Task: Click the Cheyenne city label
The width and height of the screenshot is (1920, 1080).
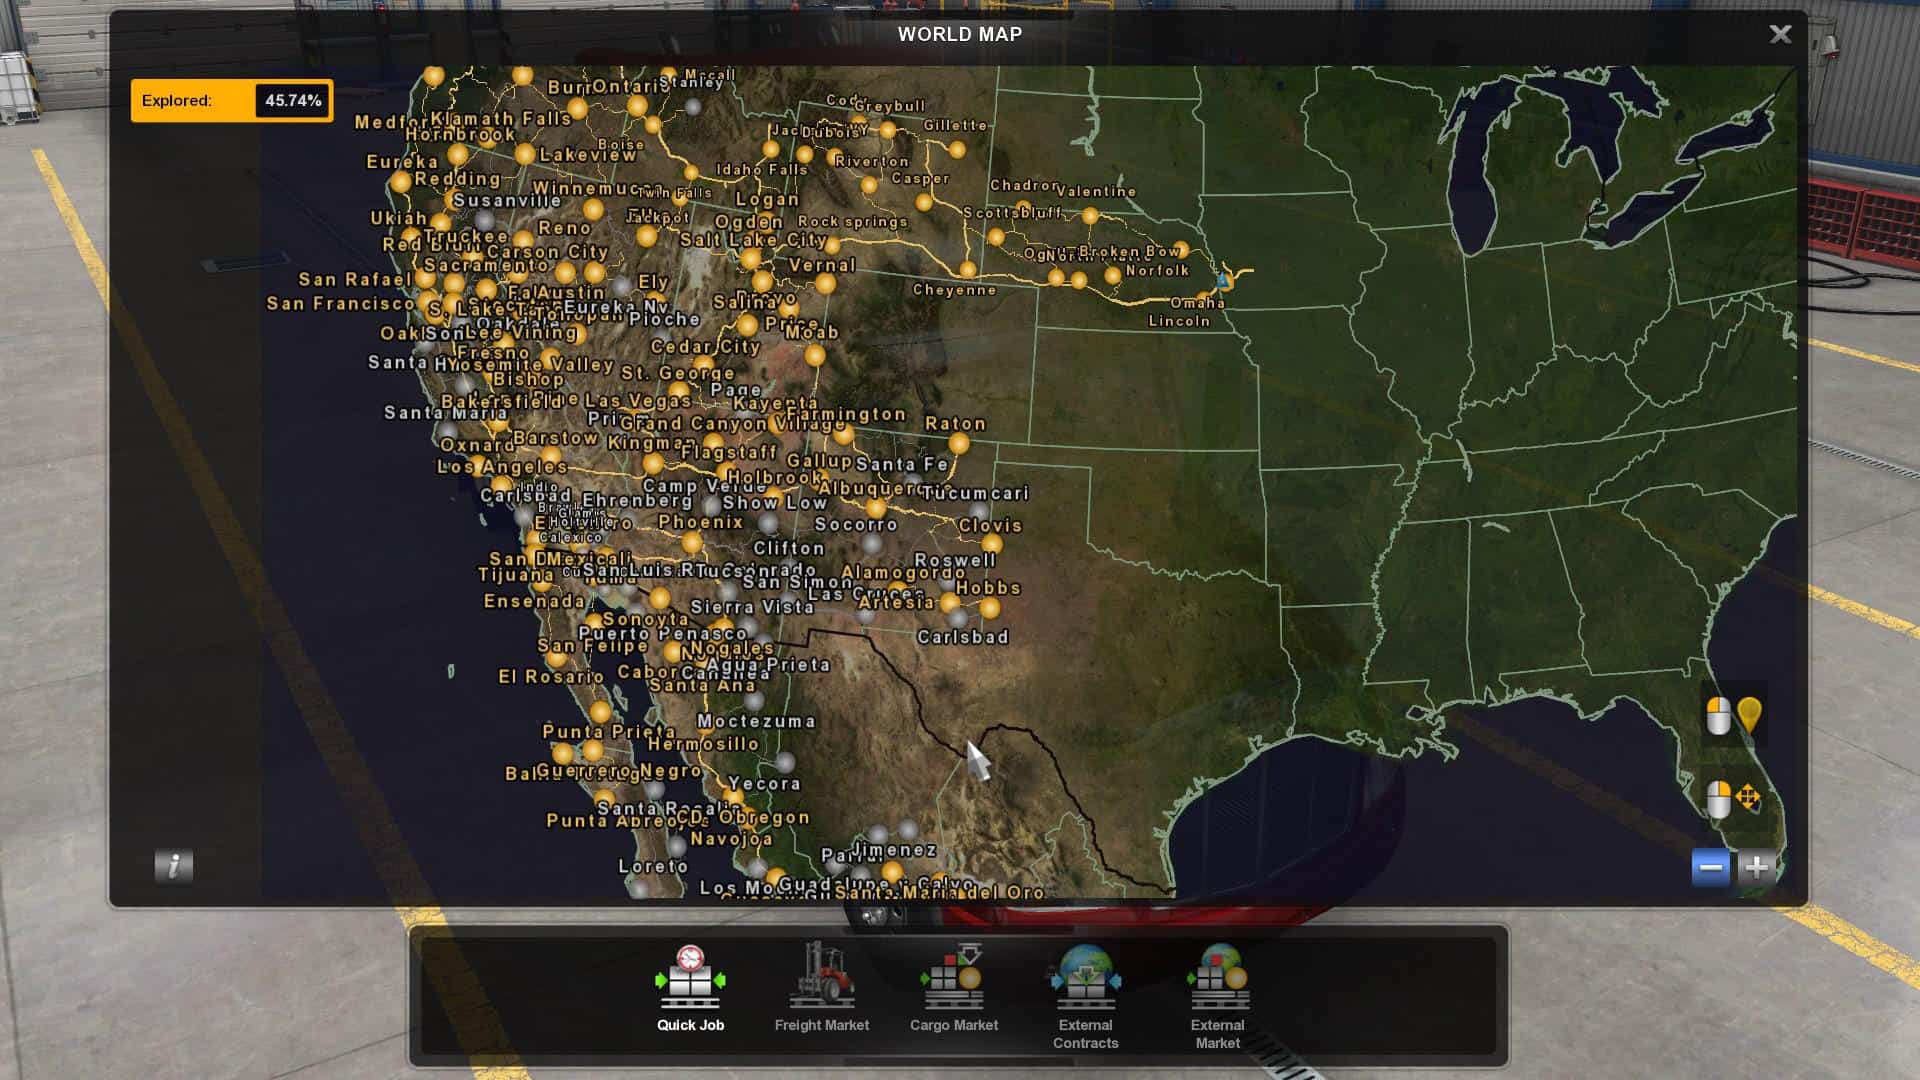Action: click(954, 290)
